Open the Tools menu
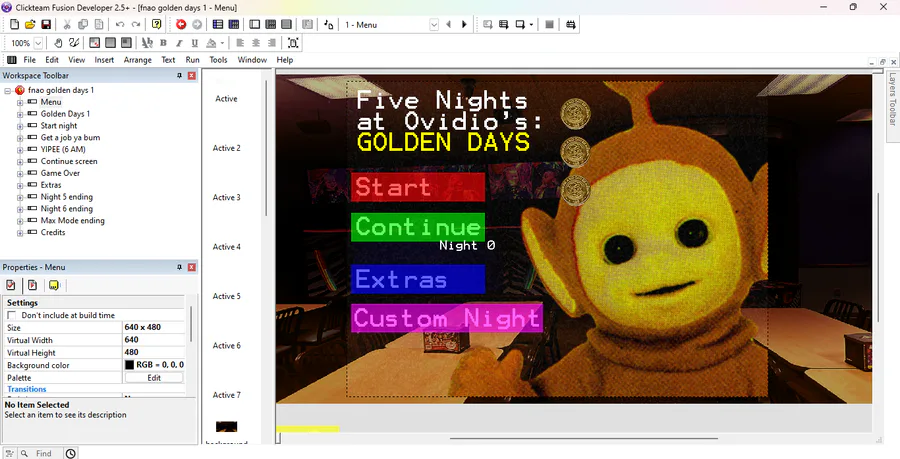The width and height of the screenshot is (900, 459). click(x=218, y=60)
